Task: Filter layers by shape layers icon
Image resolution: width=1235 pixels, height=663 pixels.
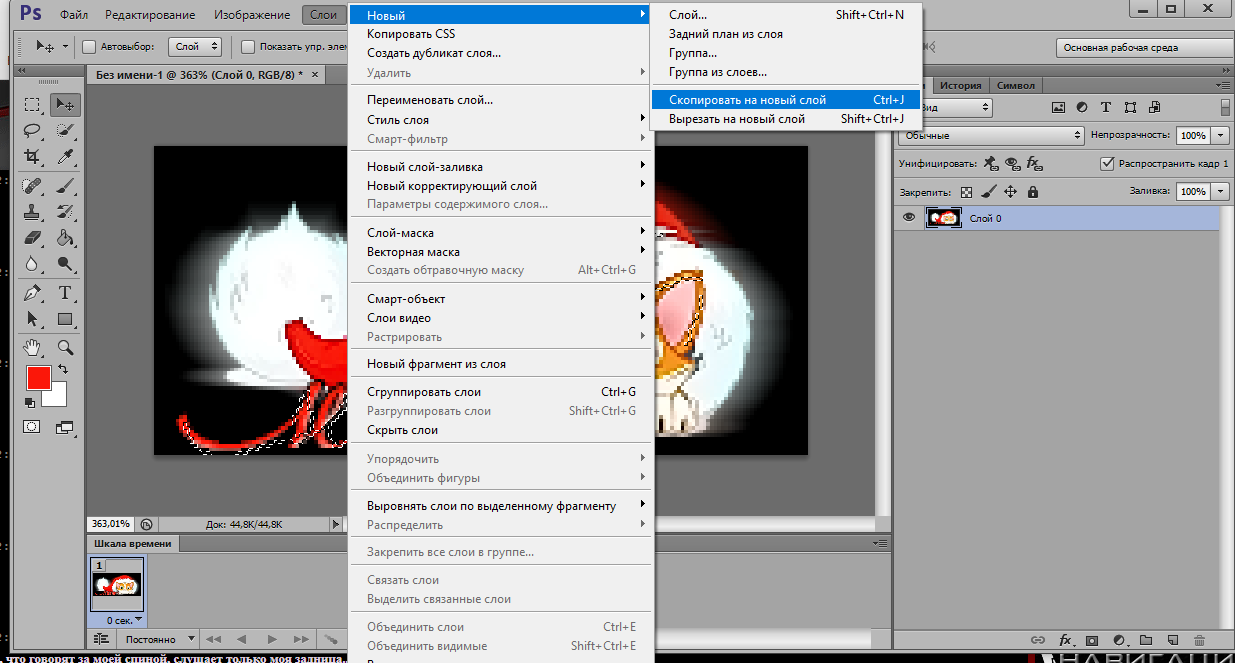Action: coord(1130,107)
